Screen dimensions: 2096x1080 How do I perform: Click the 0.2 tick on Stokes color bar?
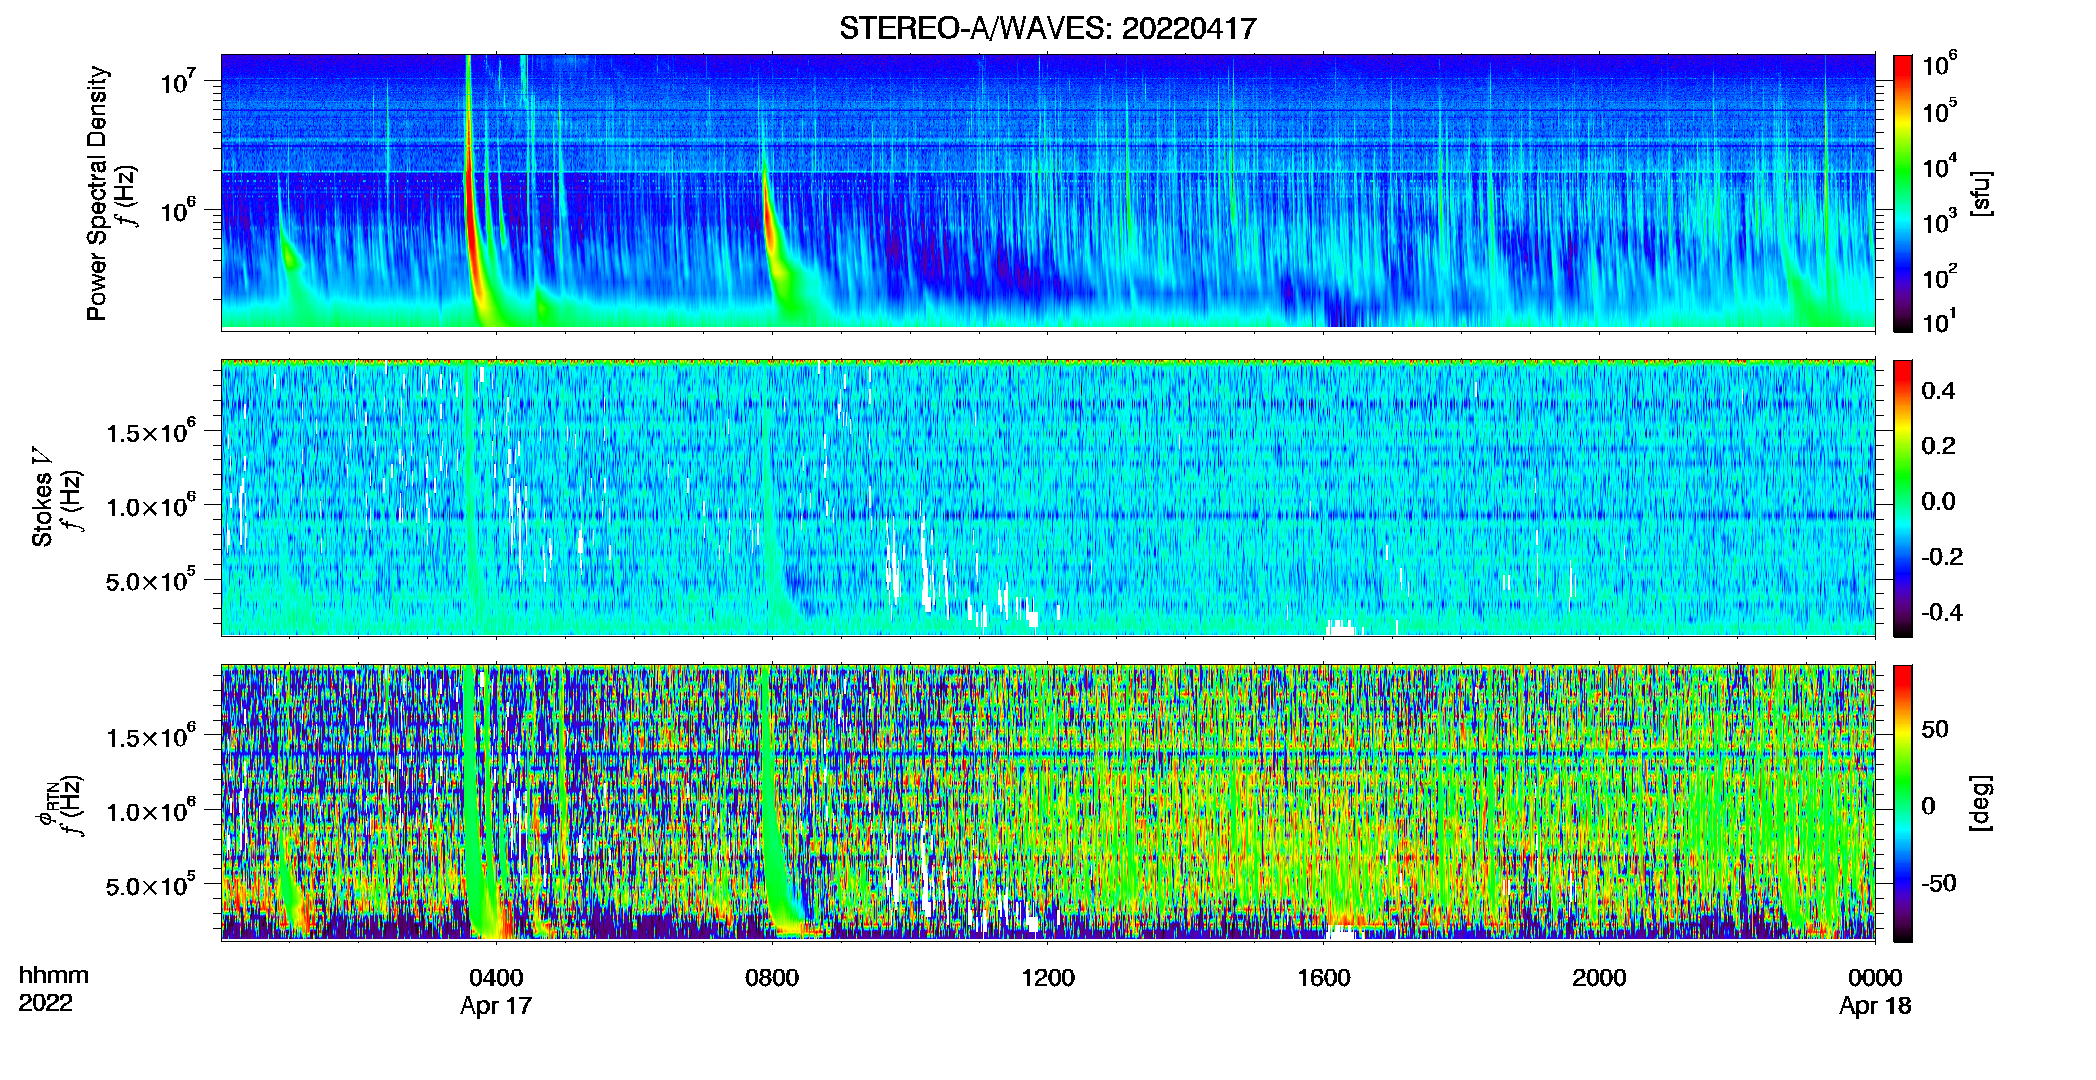(1938, 446)
